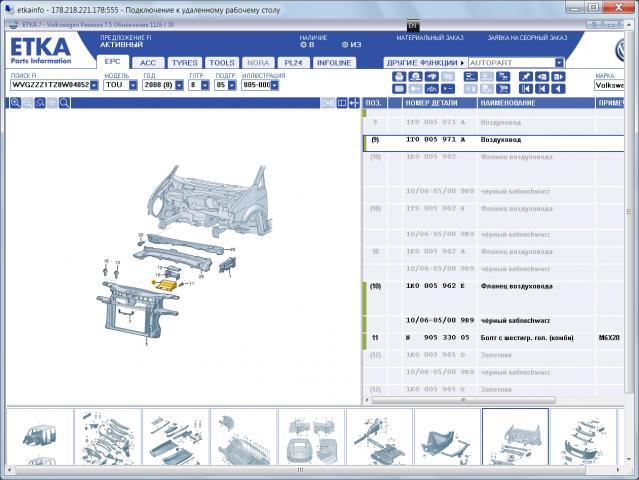
Task: Click the chart-line icon beside greyed button
Action: (432, 89)
